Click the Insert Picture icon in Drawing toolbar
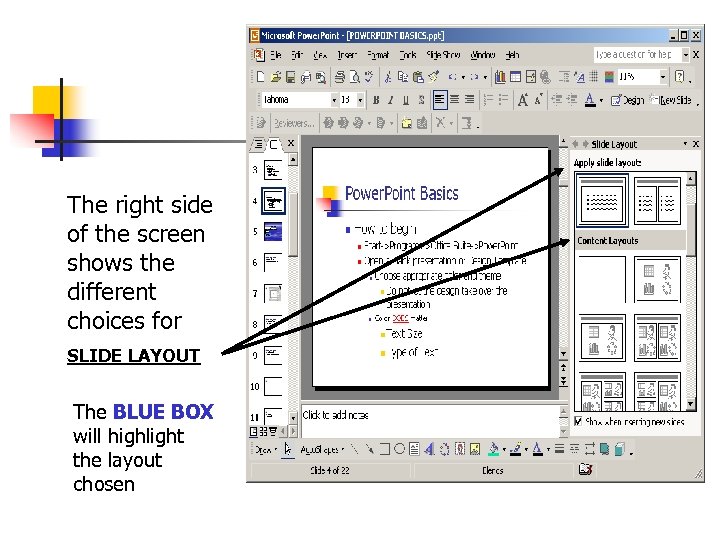Image resolution: width=720 pixels, height=540 pixels. tap(475, 449)
